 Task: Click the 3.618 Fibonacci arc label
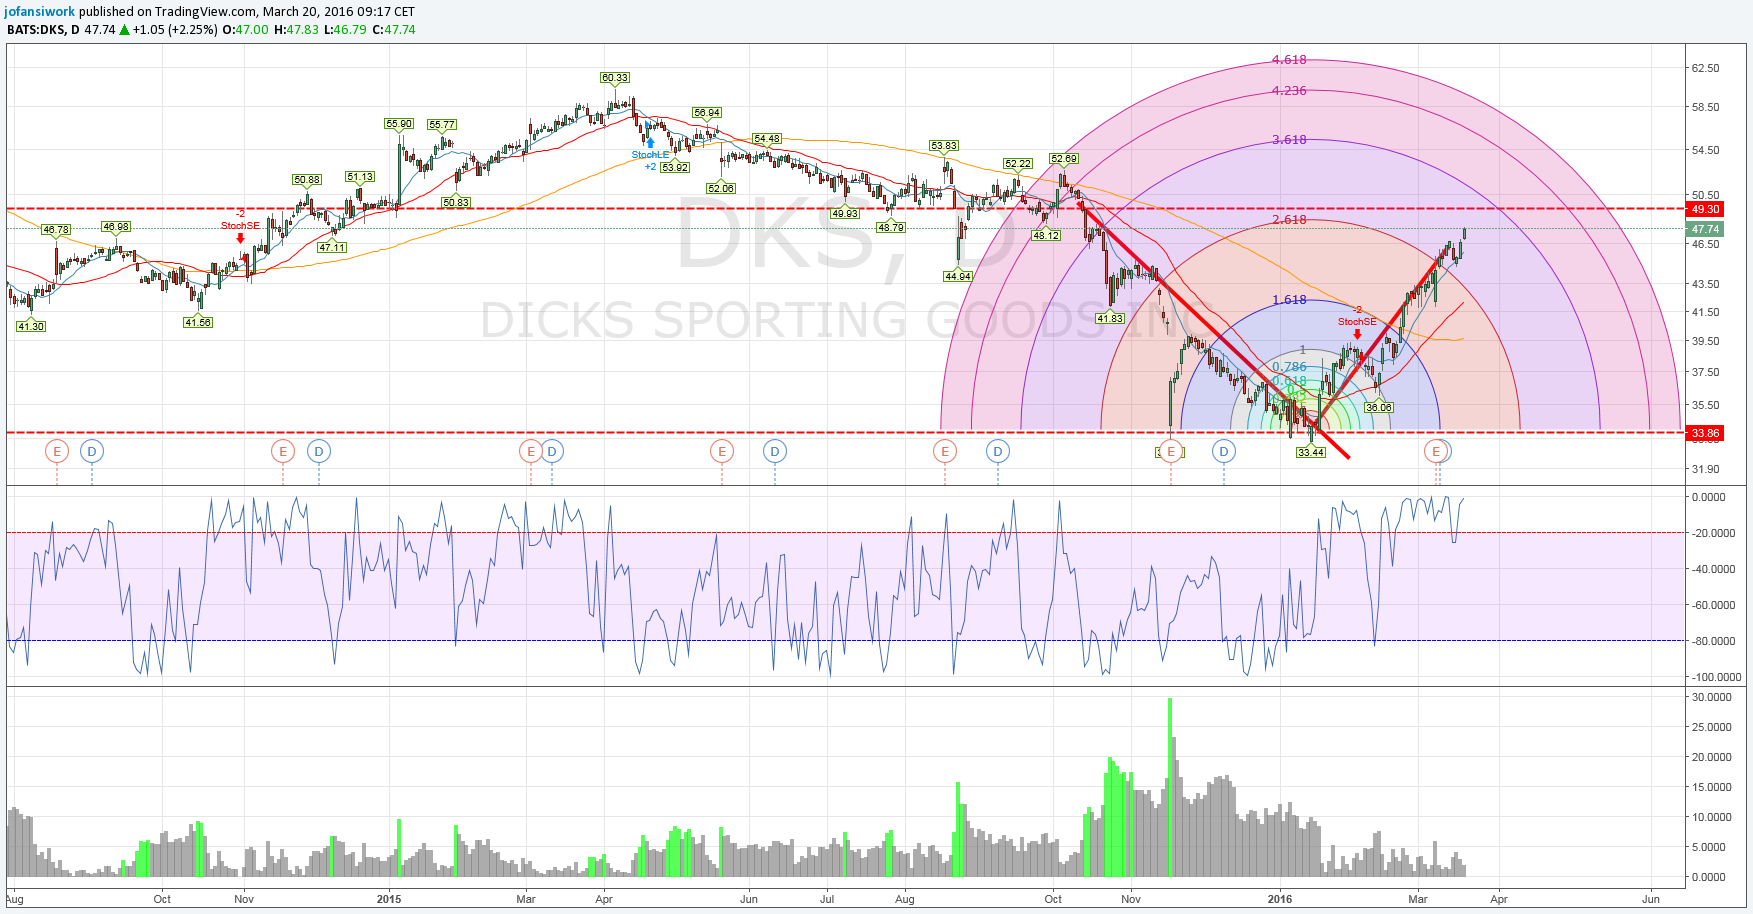(1289, 139)
